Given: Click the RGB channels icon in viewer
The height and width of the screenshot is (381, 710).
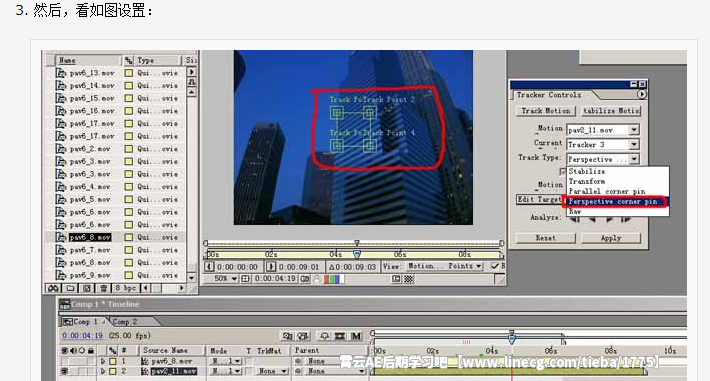Looking at the screenshot, I should (x=333, y=279).
